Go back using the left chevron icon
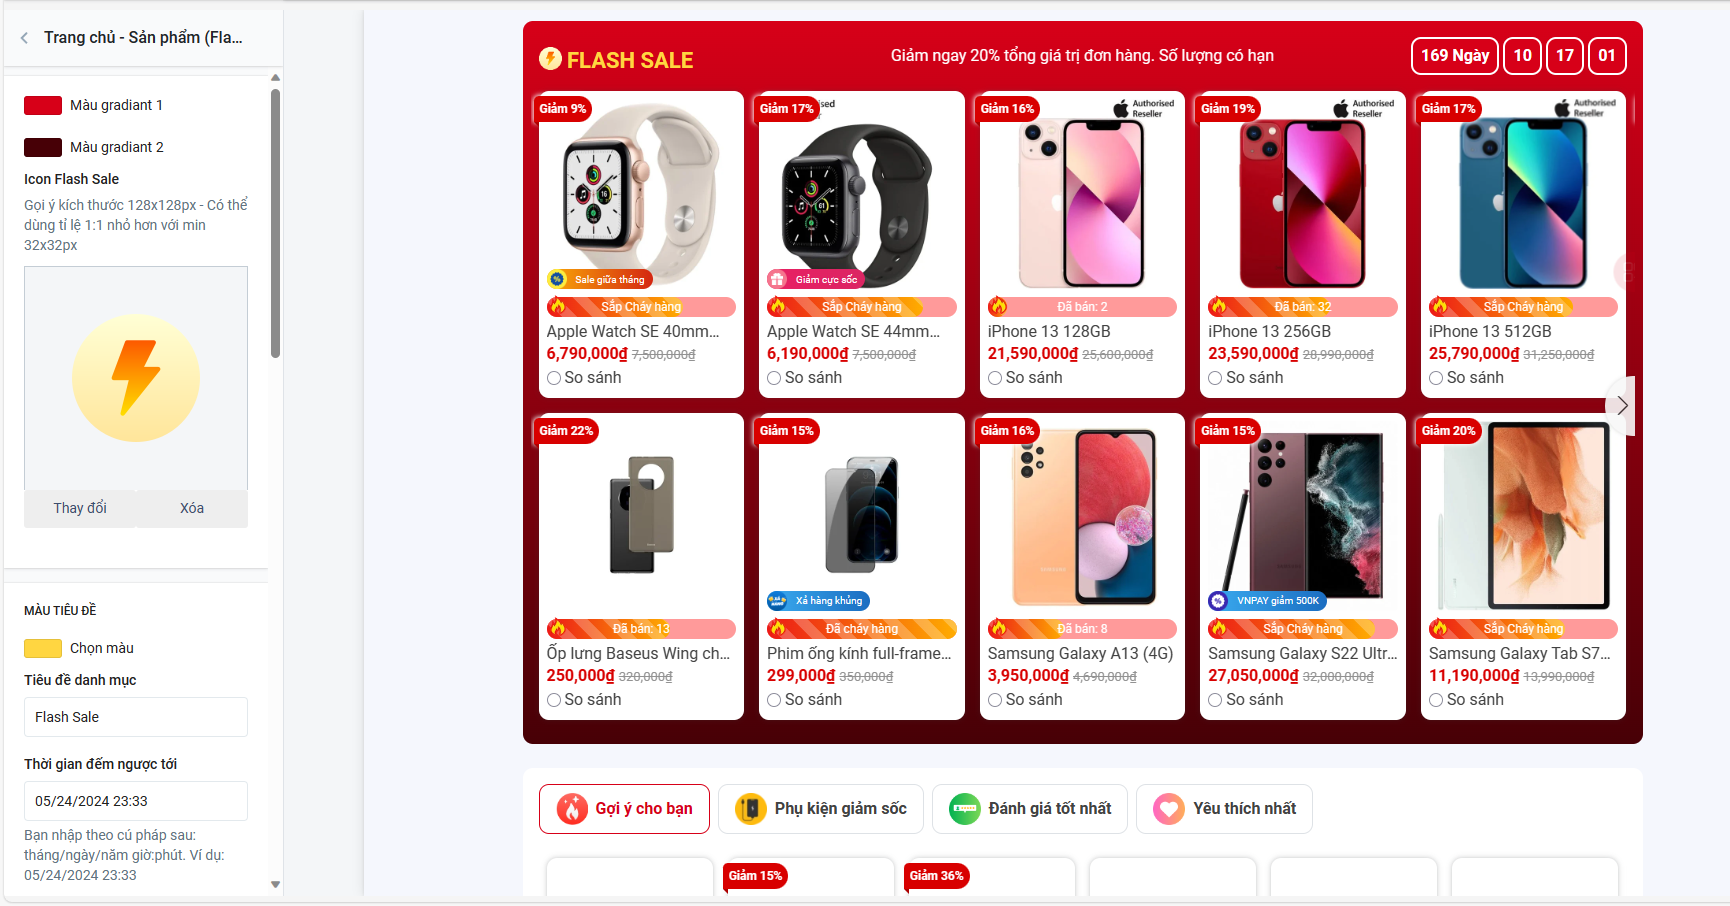Image resolution: width=1730 pixels, height=906 pixels. [x=24, y=38]
